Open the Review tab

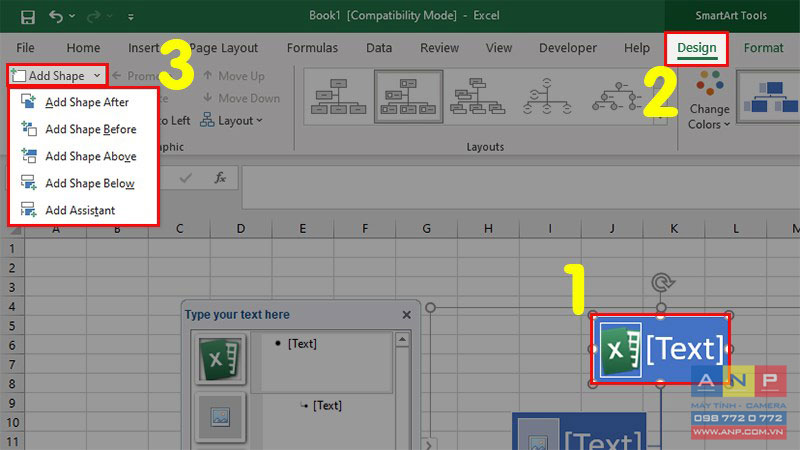(x=439, y=48)
